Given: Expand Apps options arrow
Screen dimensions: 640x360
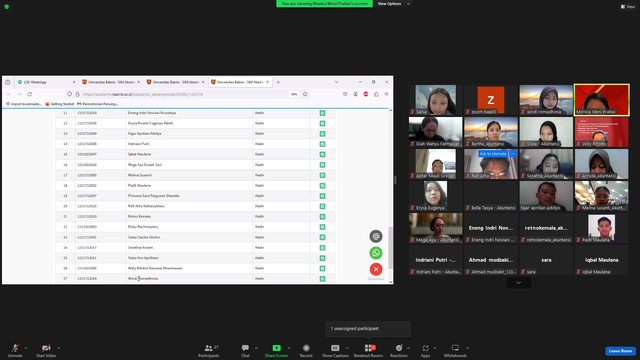Looking at the screenshot, I should pyautogui.click(x=435, y=348).
